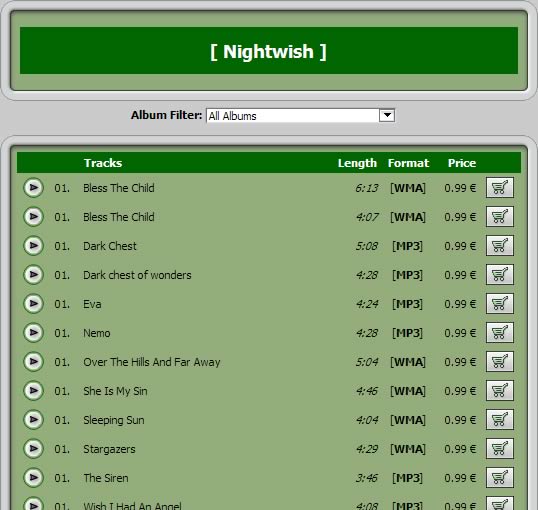Add Stargazers to the shopping cart

[x=500, y=449]
